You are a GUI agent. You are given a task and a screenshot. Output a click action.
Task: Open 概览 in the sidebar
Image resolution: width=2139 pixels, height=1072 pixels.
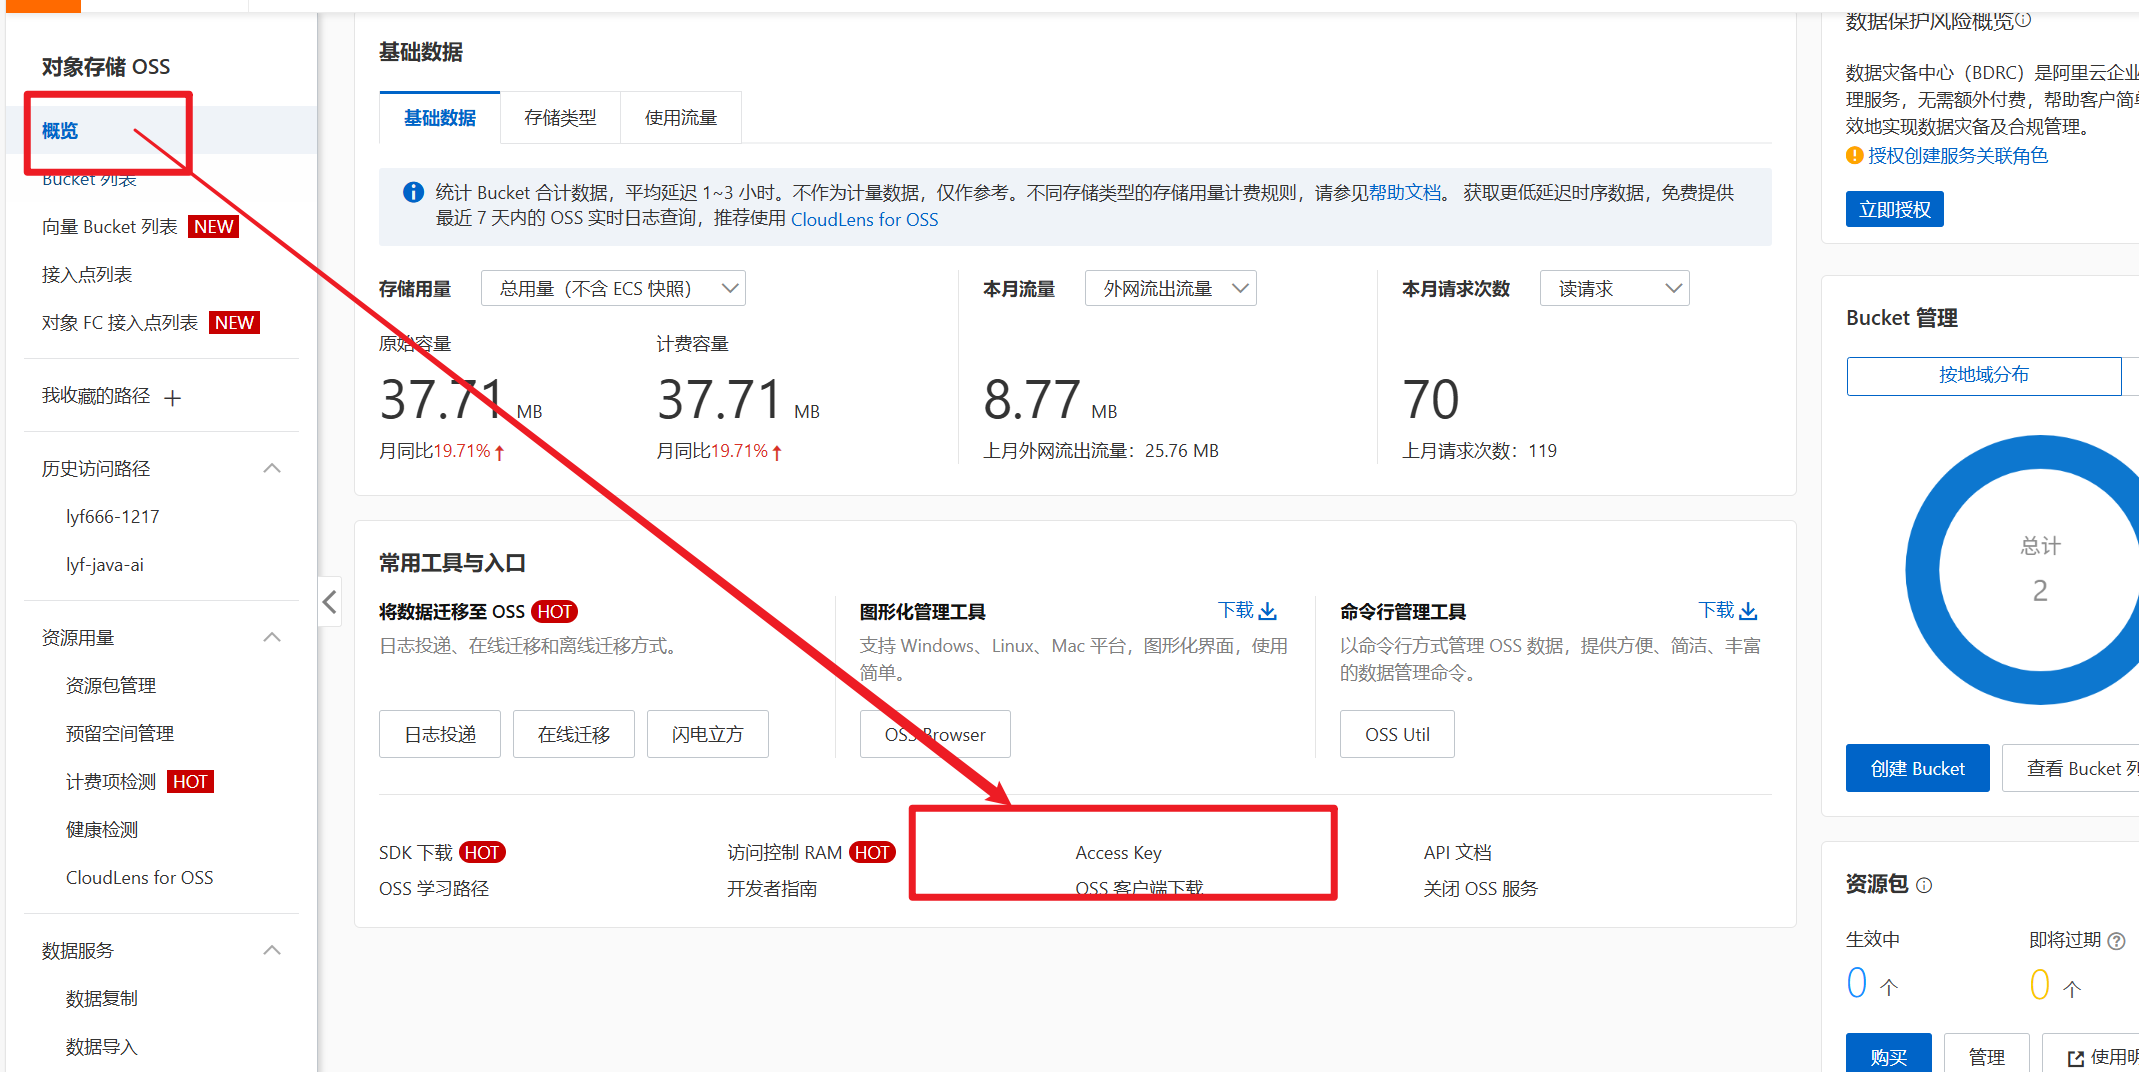pyautogui.click(x=60, y=131)
